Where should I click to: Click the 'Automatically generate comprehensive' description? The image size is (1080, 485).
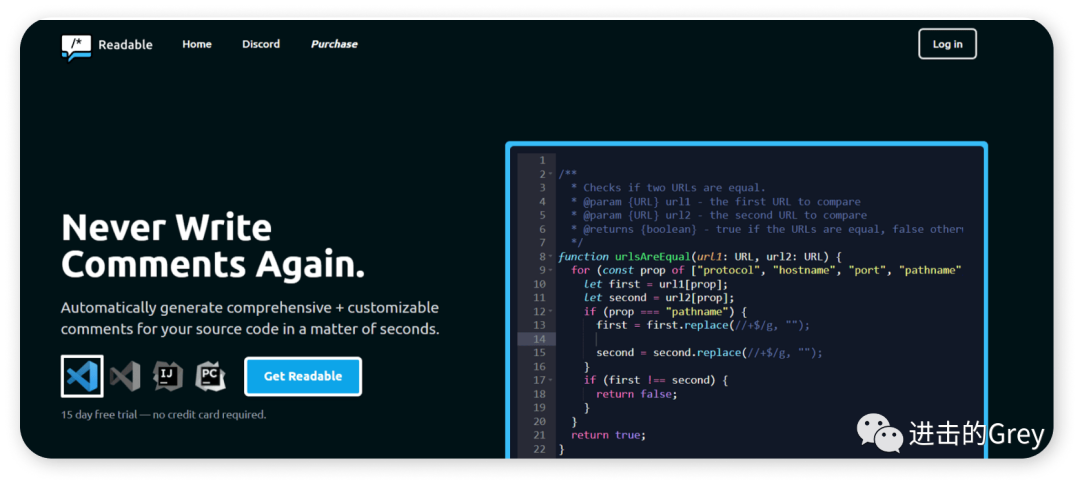click(x=250, y=318)
